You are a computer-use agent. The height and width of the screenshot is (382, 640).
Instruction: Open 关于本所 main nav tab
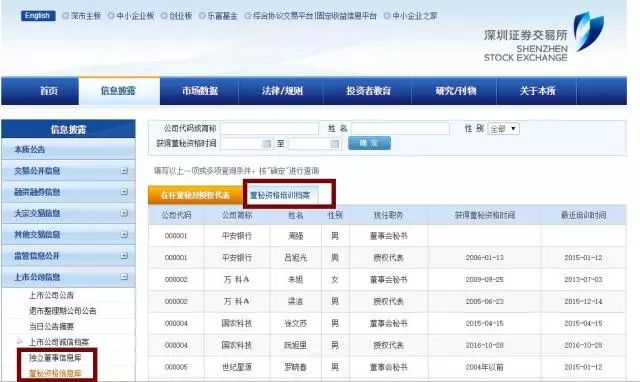(538, 91)
